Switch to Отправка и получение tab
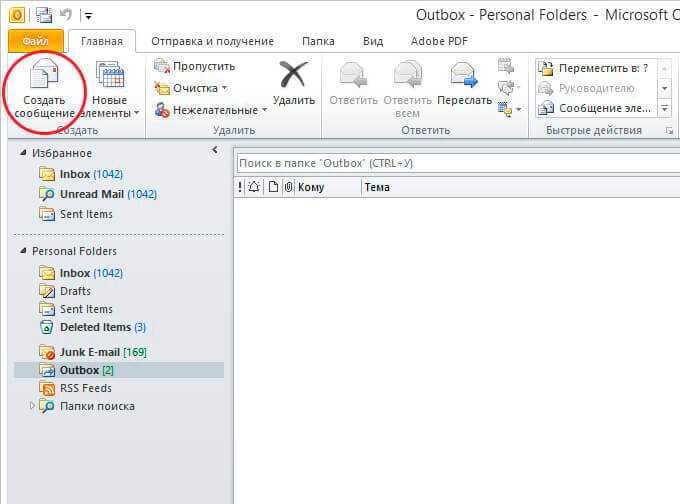 point(212,41)
